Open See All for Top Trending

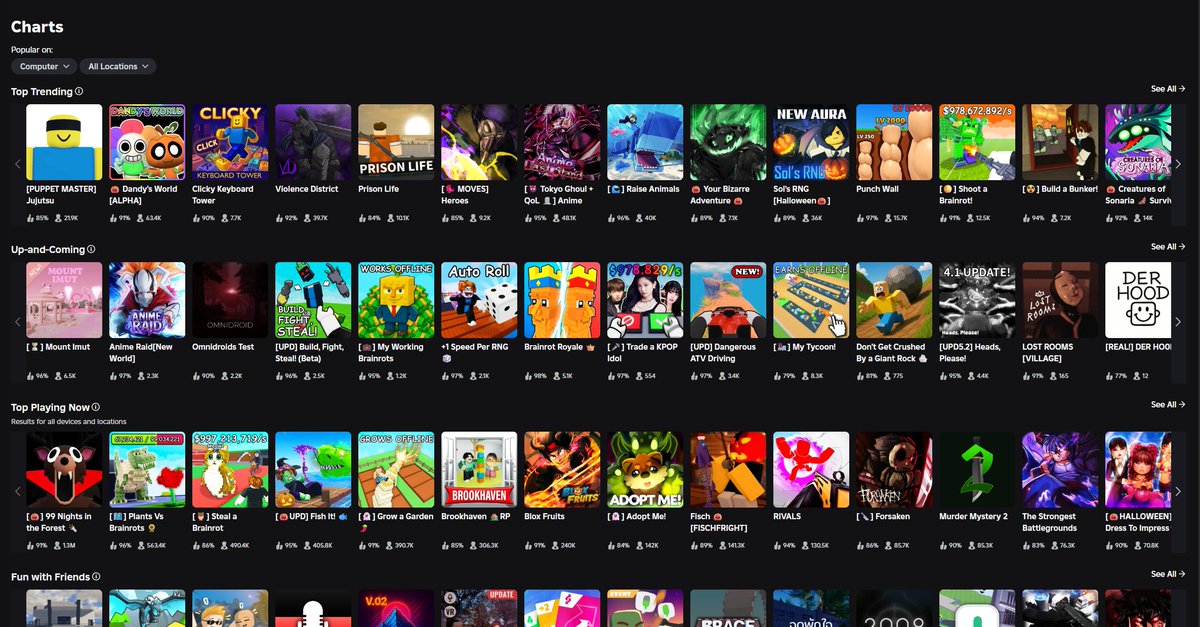(1168, 89)
